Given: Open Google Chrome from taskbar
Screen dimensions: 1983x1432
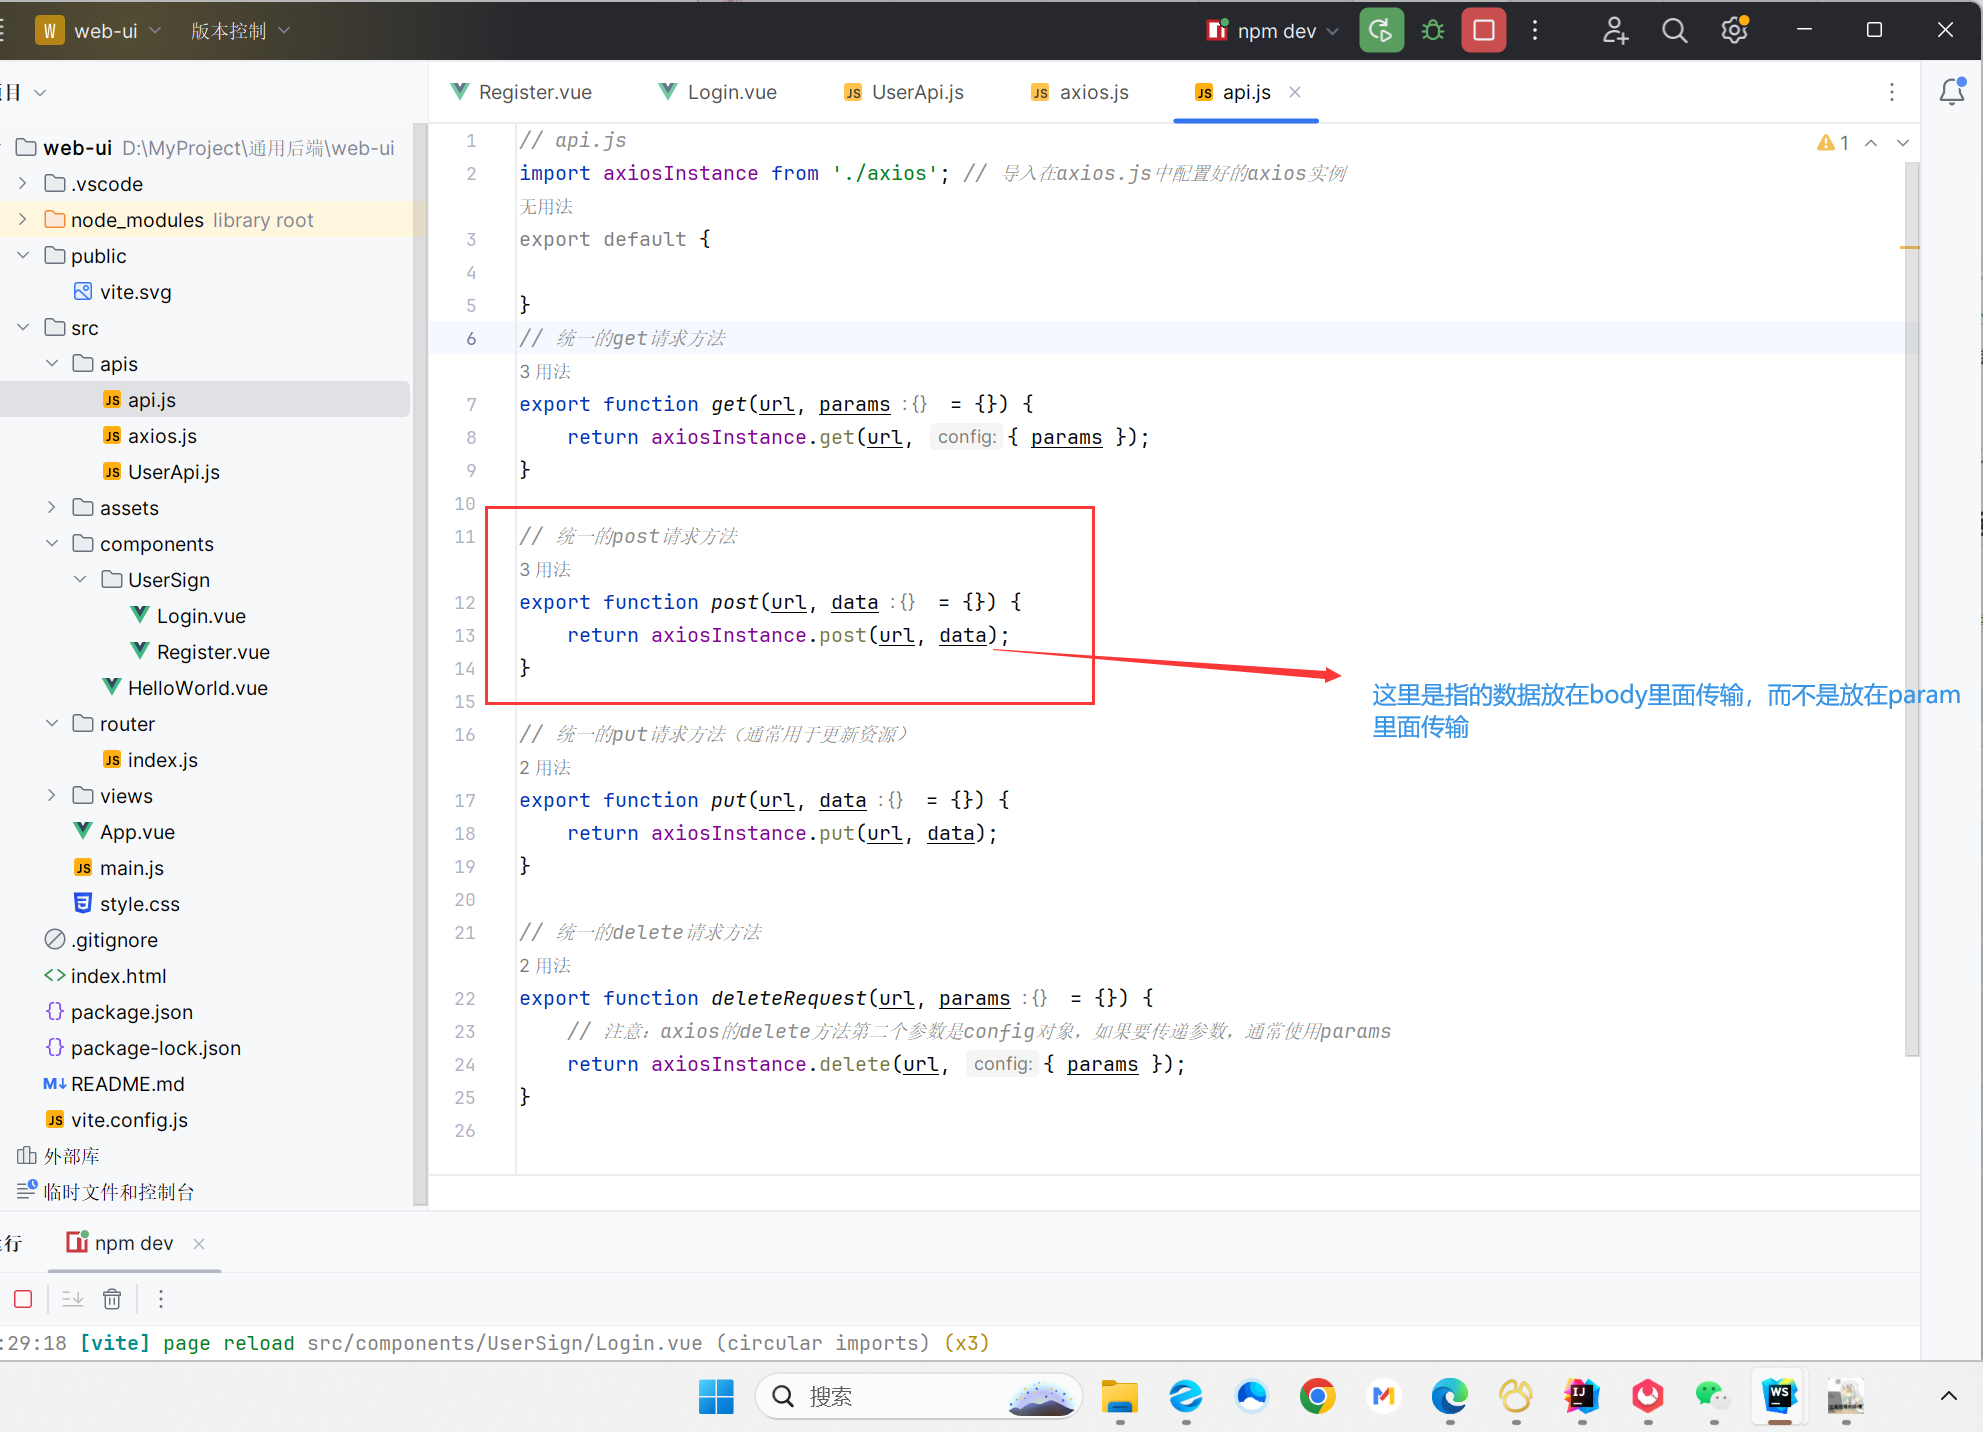Looking at the screenshot, I should (x=1318, y=1397).
